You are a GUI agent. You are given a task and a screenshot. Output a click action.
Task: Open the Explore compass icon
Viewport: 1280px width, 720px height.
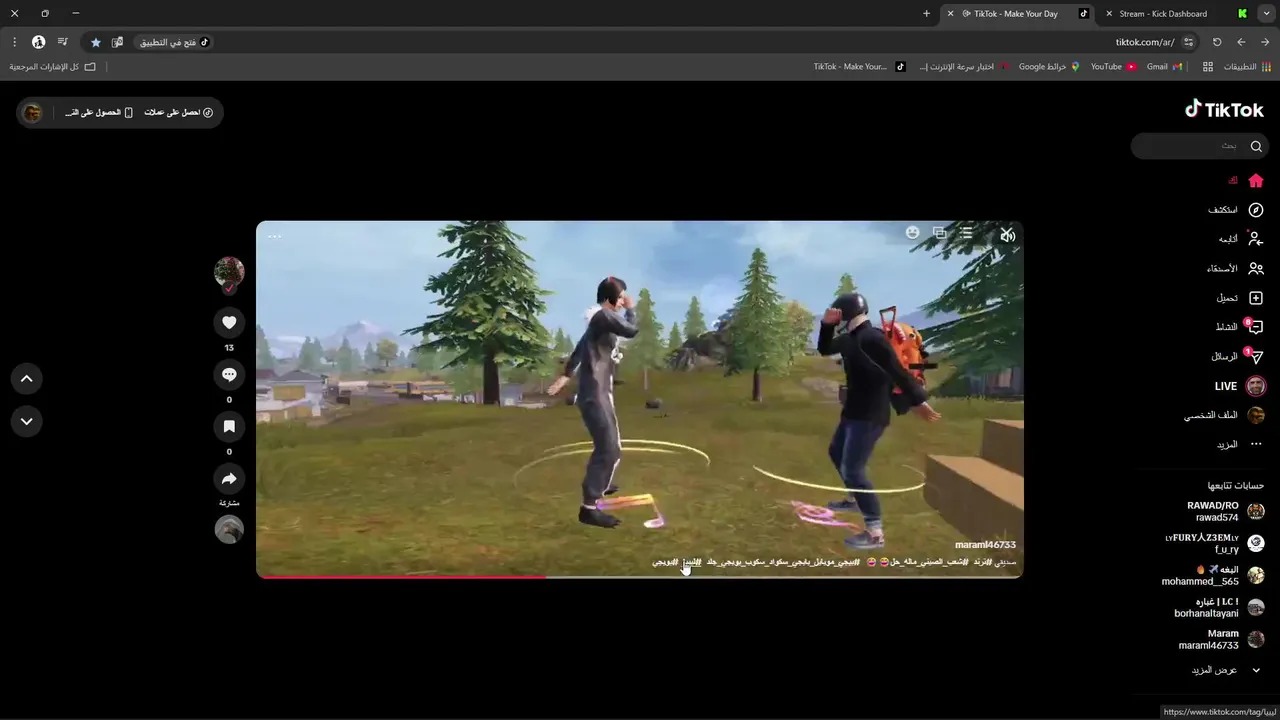pyautogui.click(x=1256, y=210)
